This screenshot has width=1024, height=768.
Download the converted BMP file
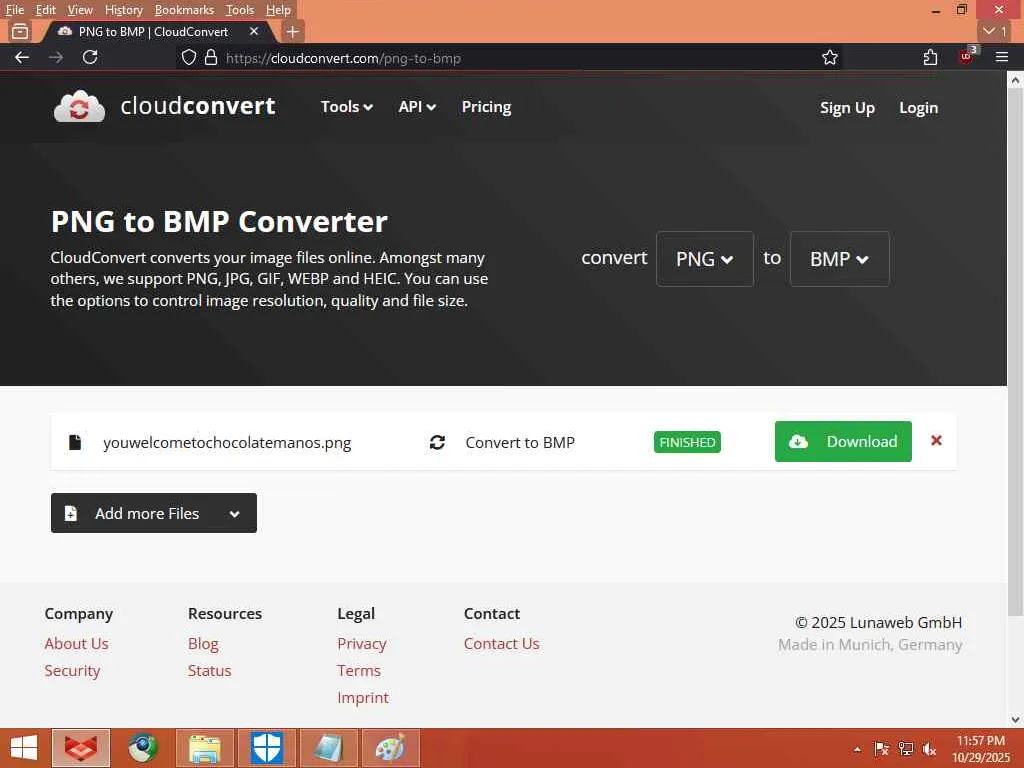point(843,441)
